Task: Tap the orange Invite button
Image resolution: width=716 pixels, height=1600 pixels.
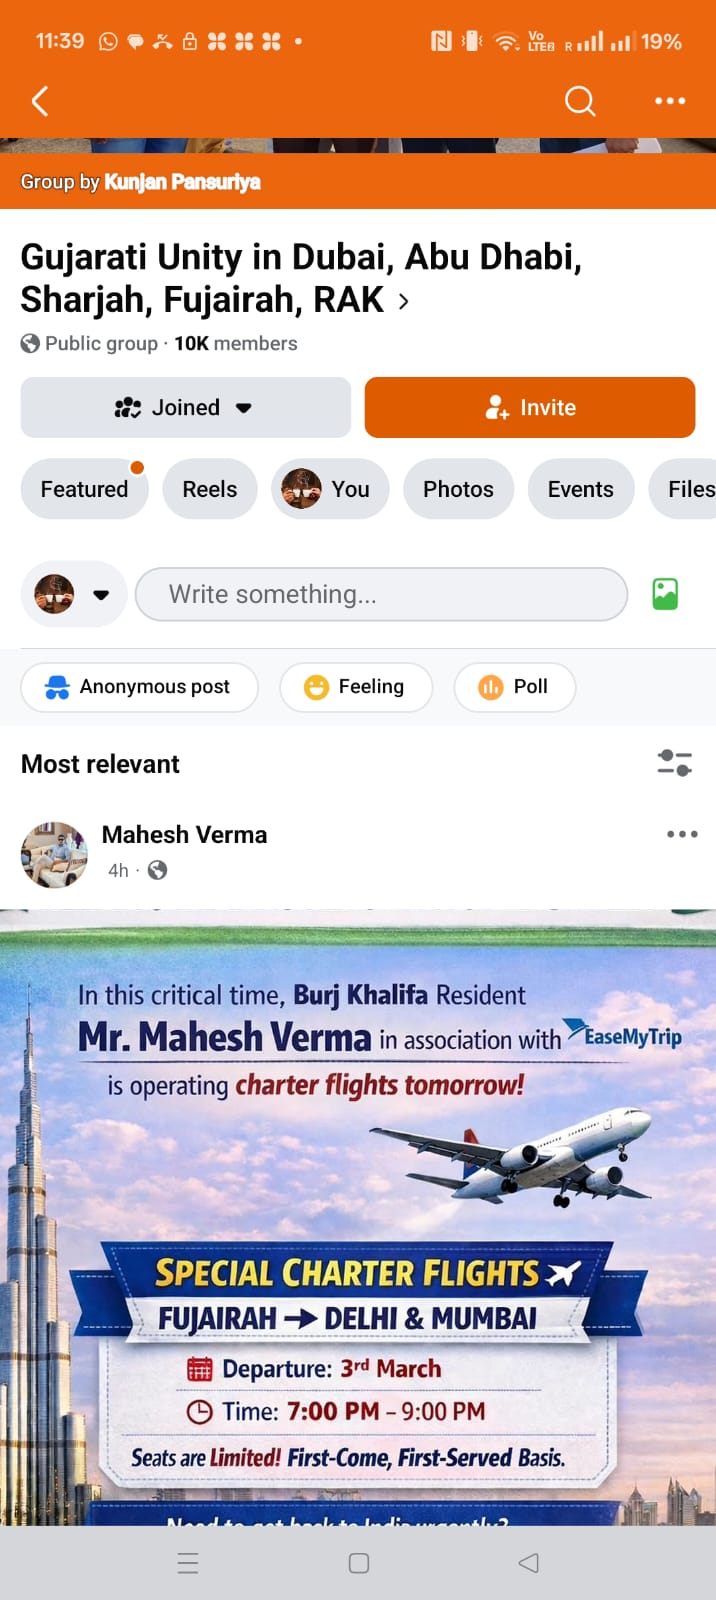Action: 530,407
